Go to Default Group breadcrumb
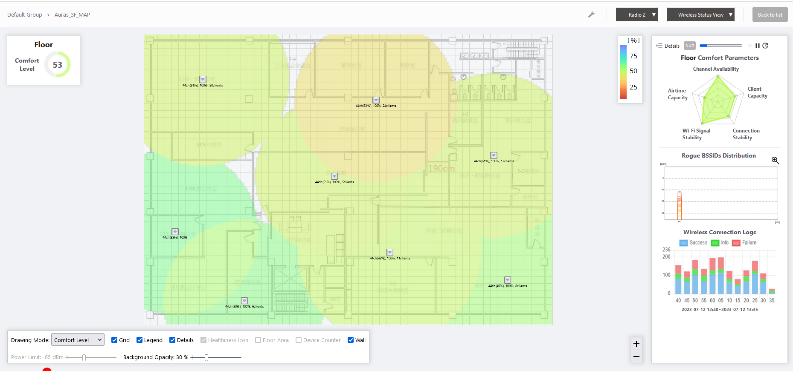 click(24, 15)
